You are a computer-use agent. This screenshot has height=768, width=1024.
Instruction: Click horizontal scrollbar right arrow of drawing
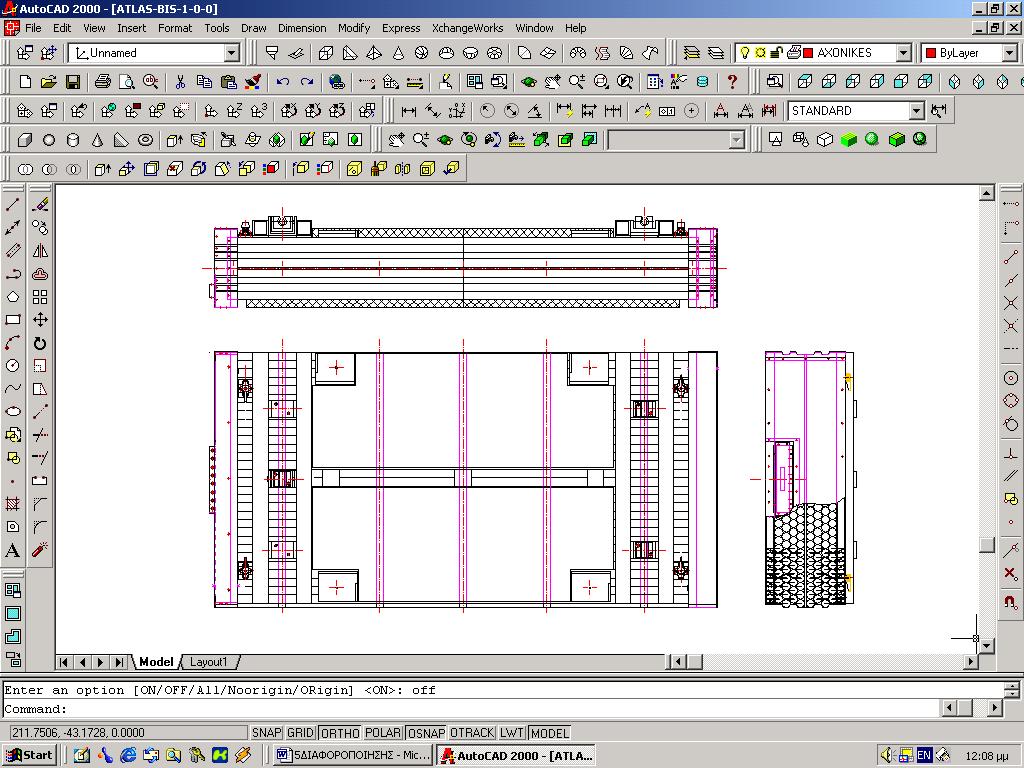(x=972, y=662)
